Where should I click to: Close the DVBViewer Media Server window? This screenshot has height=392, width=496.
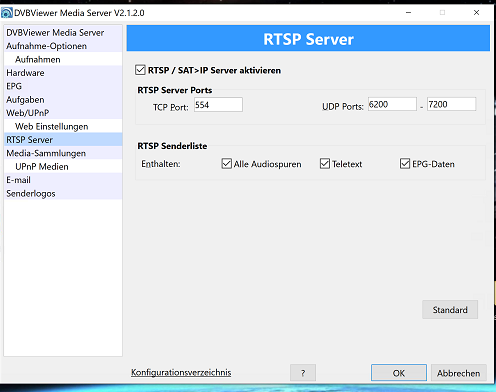pyautogui.click(x=476, y=13)
